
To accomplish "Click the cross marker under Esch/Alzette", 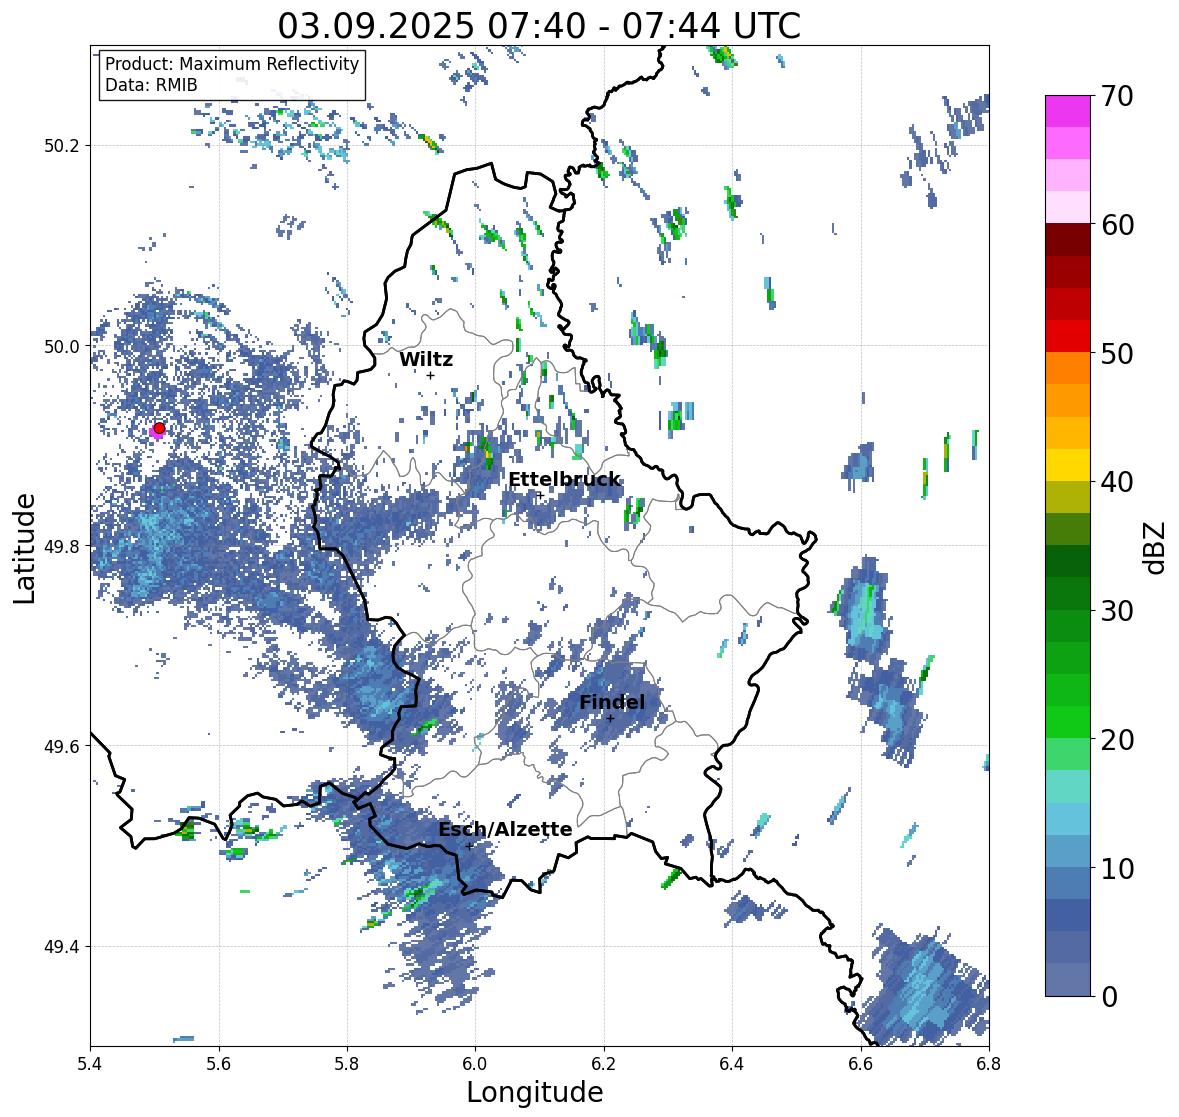I will coord(469,846).
